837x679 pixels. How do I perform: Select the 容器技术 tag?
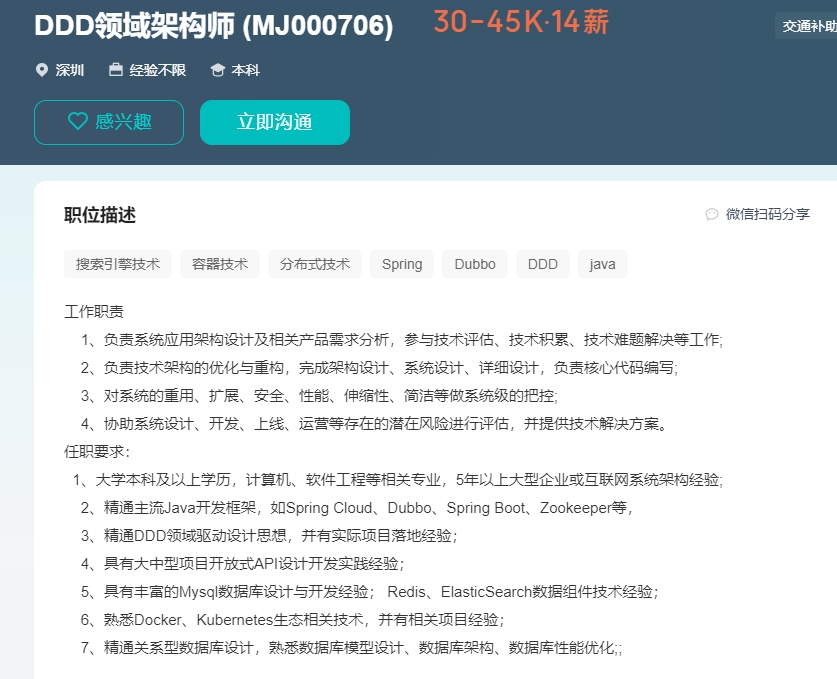[220, 264]
